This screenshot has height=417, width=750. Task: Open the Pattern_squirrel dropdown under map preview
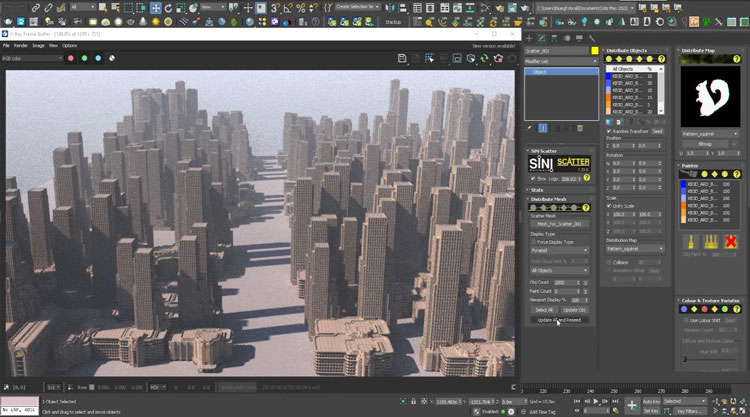coord(710,134)
